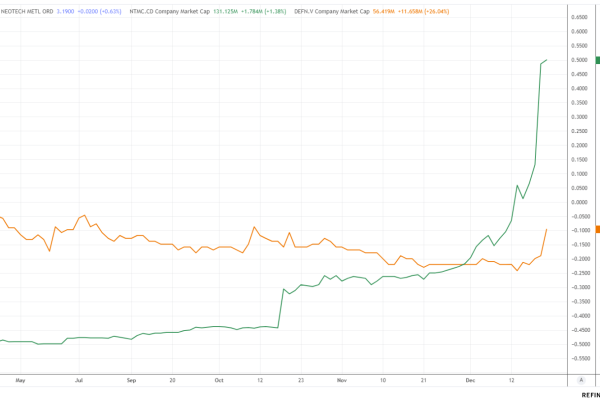Click the 0.0000 tick on the price axis
This screenshot has width=600, height=400.
click(579, 202)
